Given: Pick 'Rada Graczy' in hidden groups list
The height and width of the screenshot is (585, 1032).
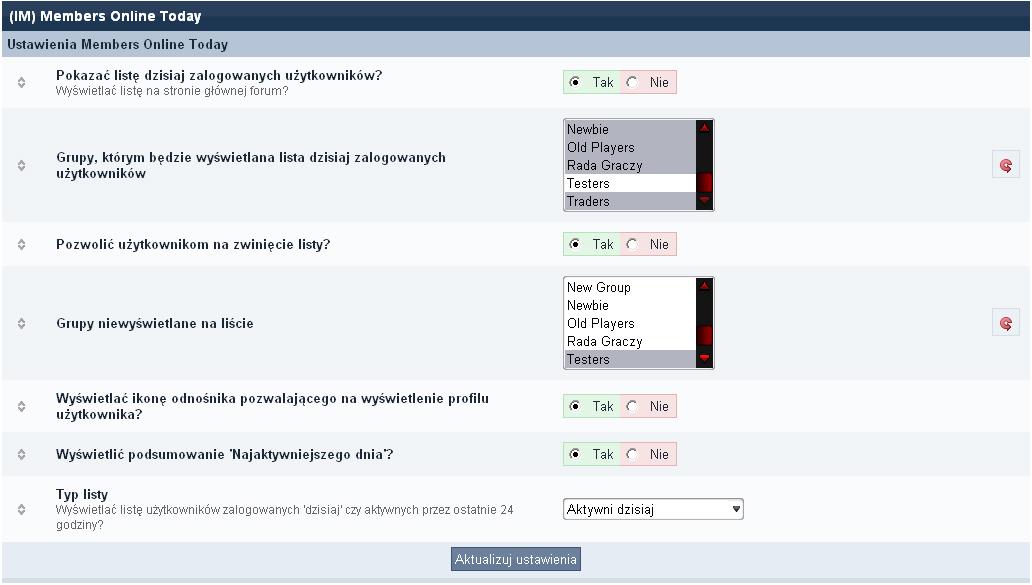Looking at the screenshot, I should pos(629,342).
